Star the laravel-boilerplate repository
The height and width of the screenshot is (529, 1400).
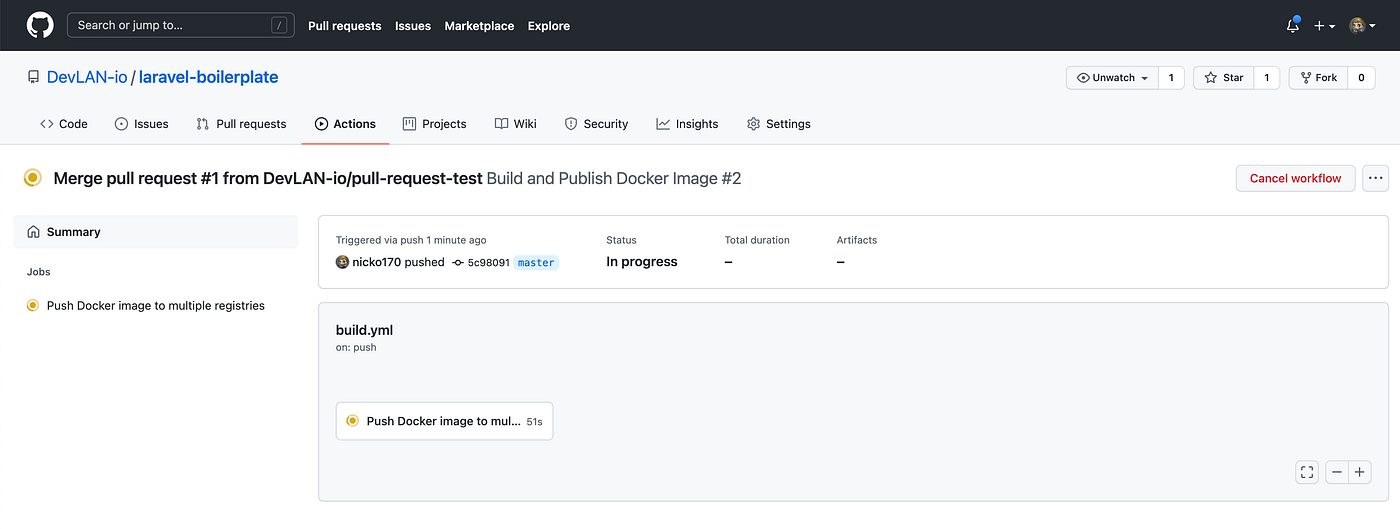point(1224,77)
